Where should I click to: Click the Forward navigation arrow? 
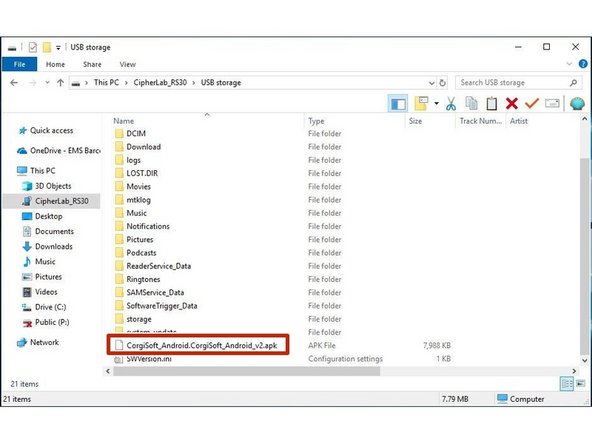coord(32,83)
